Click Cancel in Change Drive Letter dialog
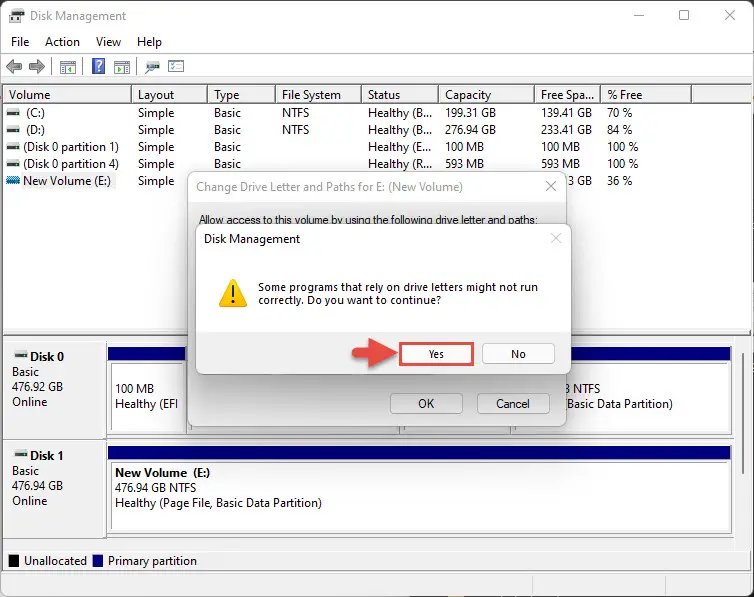 tap(513, 404)
